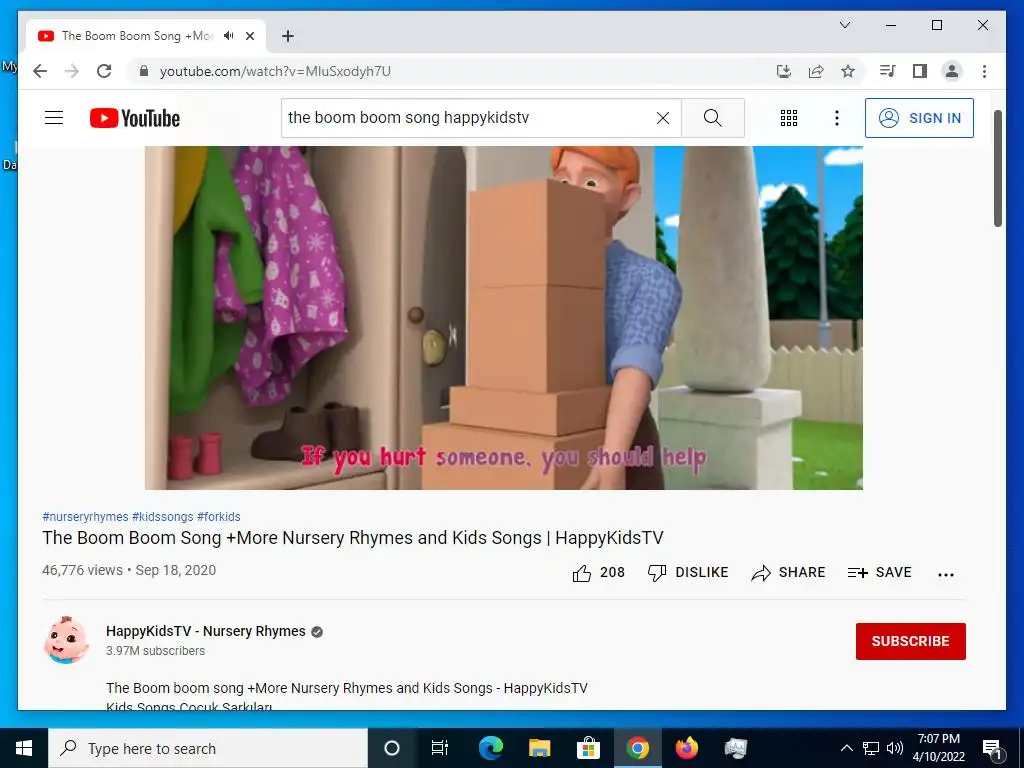The image size is (1024, 768).
Task: Open File Explorer from taskbar
Action: pyautogui.click(x=539, y=748)
